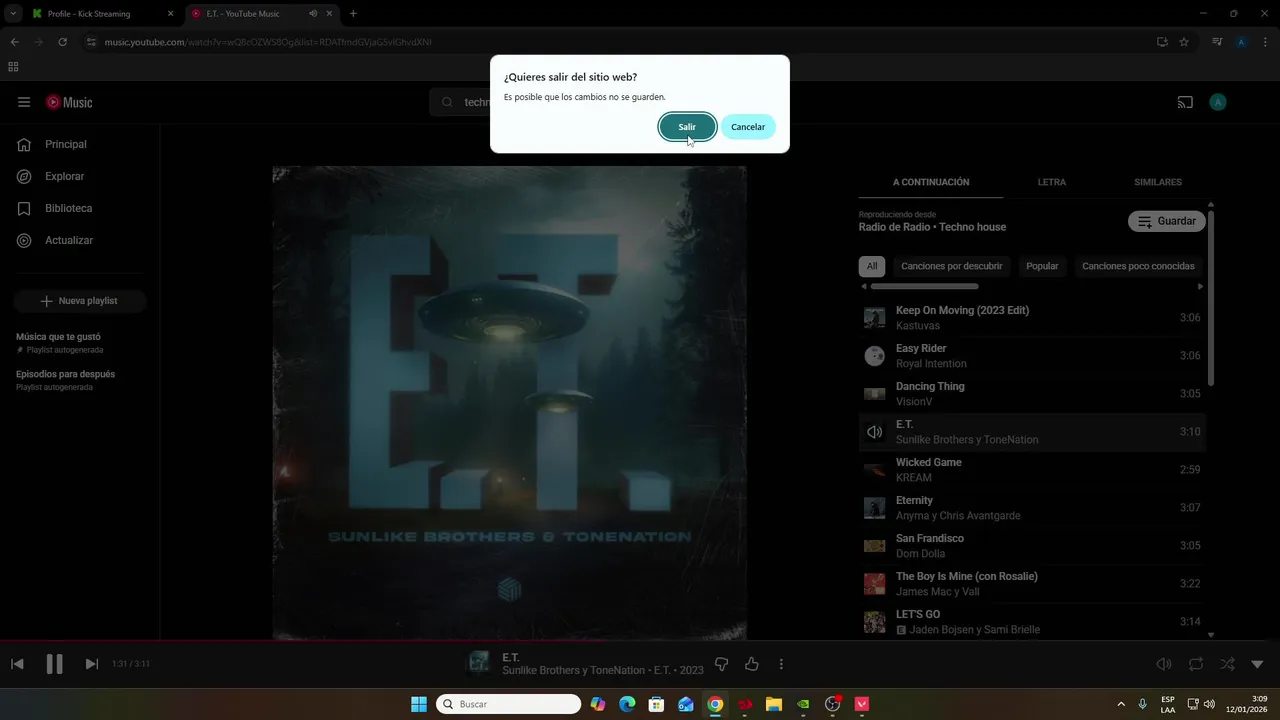1280x720 pixels.
Task: Play The Boy Is Mine (con Rosalie)
Action: (x=1032, y=584)
